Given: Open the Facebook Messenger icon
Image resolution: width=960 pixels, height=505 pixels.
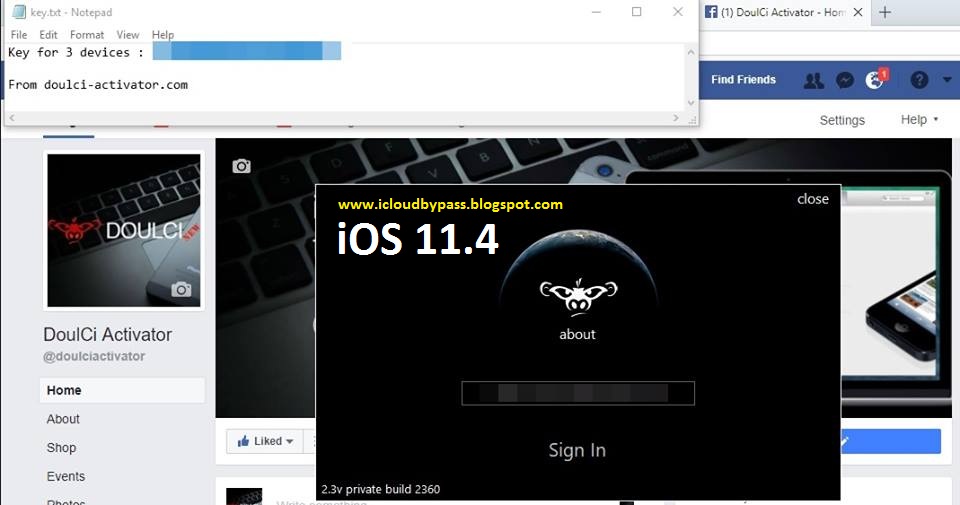Looking at the screenshot, I should [x=845, y=80].
